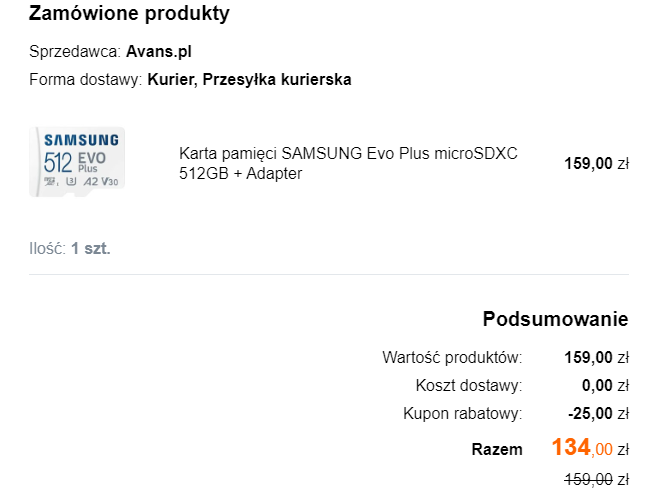The width and height of the screenshot is (661, 501).
Task: Click the crossed-out price 159,00 zł
Action: click(597, 479)
